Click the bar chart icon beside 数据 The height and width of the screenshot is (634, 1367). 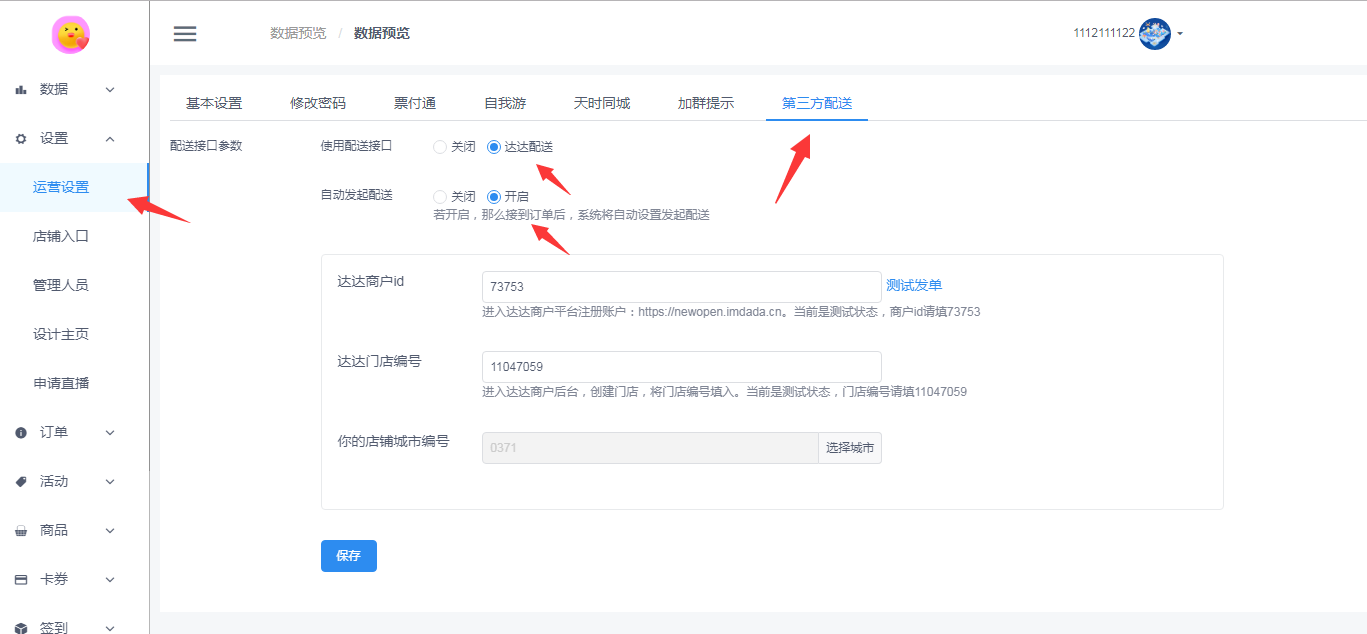tap(21, 89)
